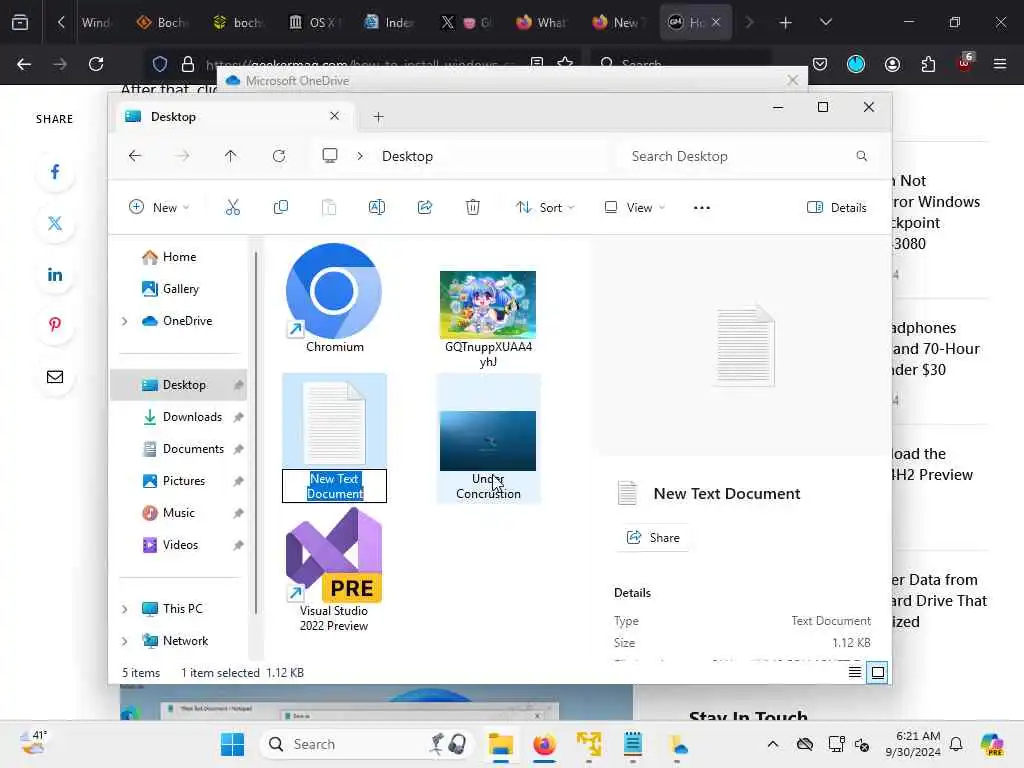
Task: Open Firefox account icon
Action: click(892, 64)
